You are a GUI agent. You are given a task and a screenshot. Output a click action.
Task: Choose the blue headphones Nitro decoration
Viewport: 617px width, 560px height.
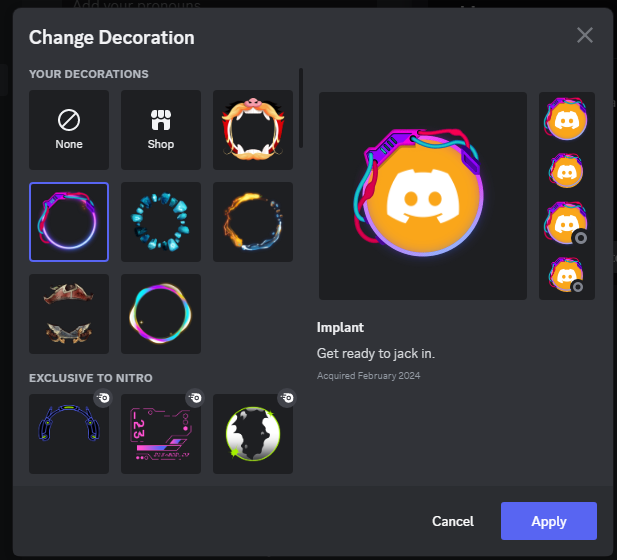pyautogui.click(x=69, y=434)
